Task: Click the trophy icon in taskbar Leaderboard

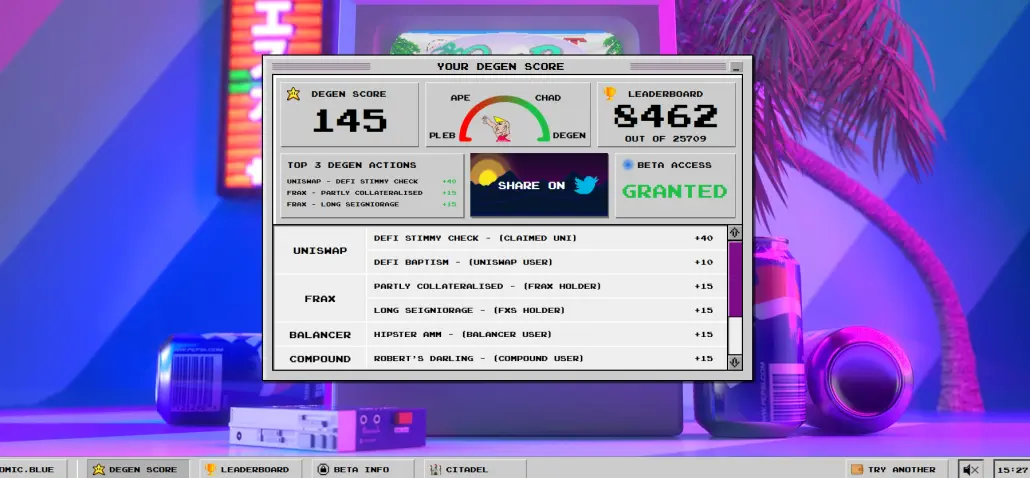Action: coord(210,469)
